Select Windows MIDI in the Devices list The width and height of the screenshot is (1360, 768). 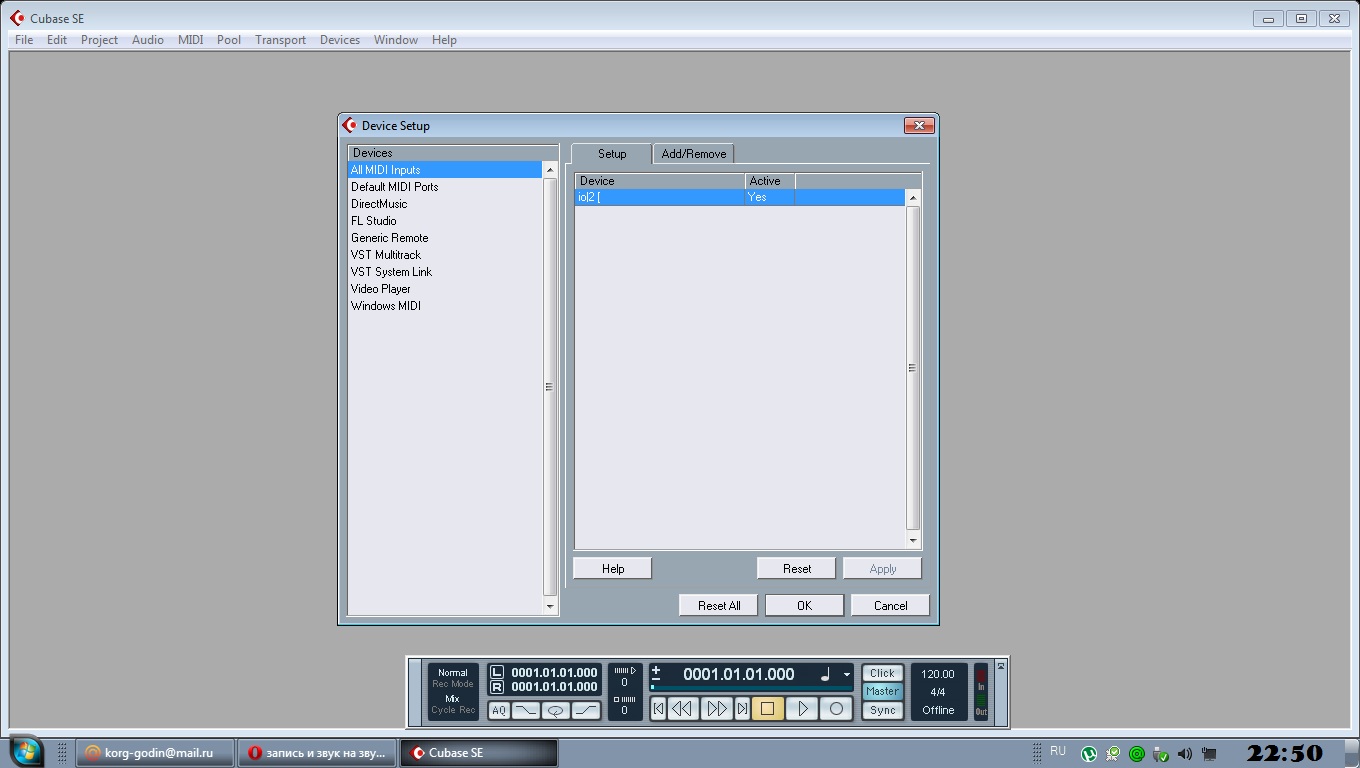(445, 306)
